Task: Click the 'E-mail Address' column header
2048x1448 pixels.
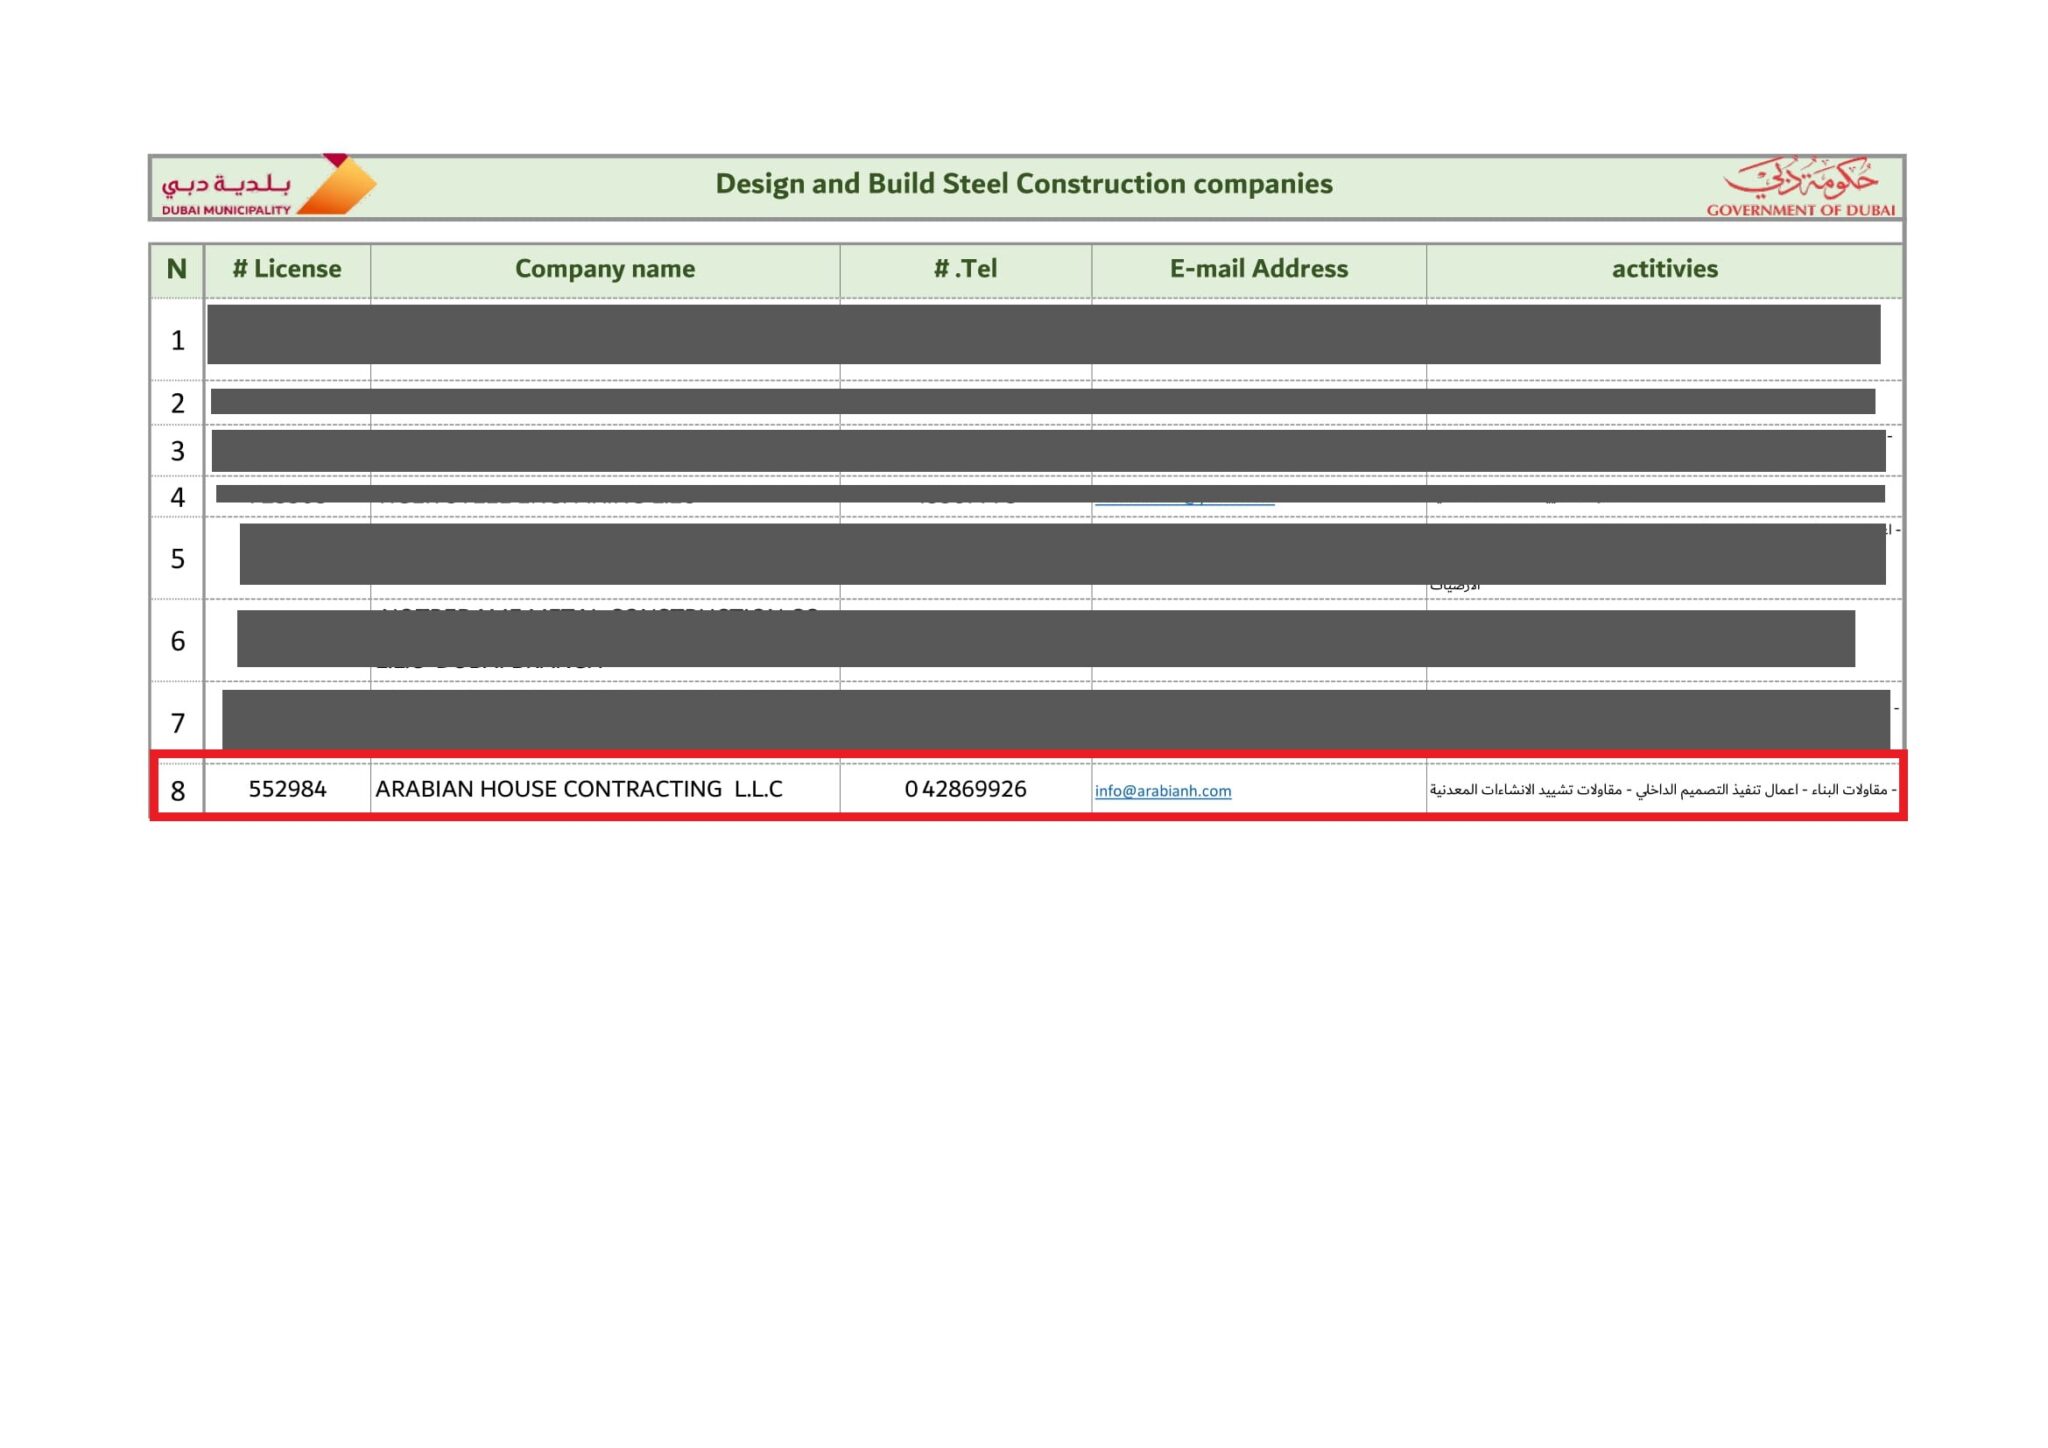Action: (1258, 269)
